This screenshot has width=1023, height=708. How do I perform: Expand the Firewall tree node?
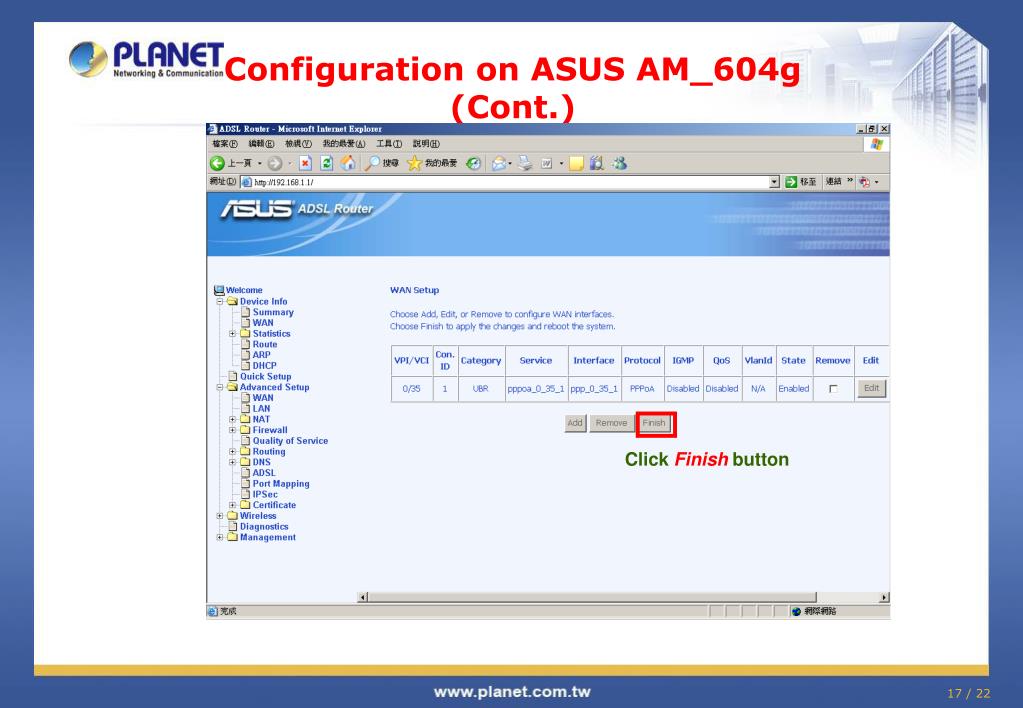click(x=232, y=430)
